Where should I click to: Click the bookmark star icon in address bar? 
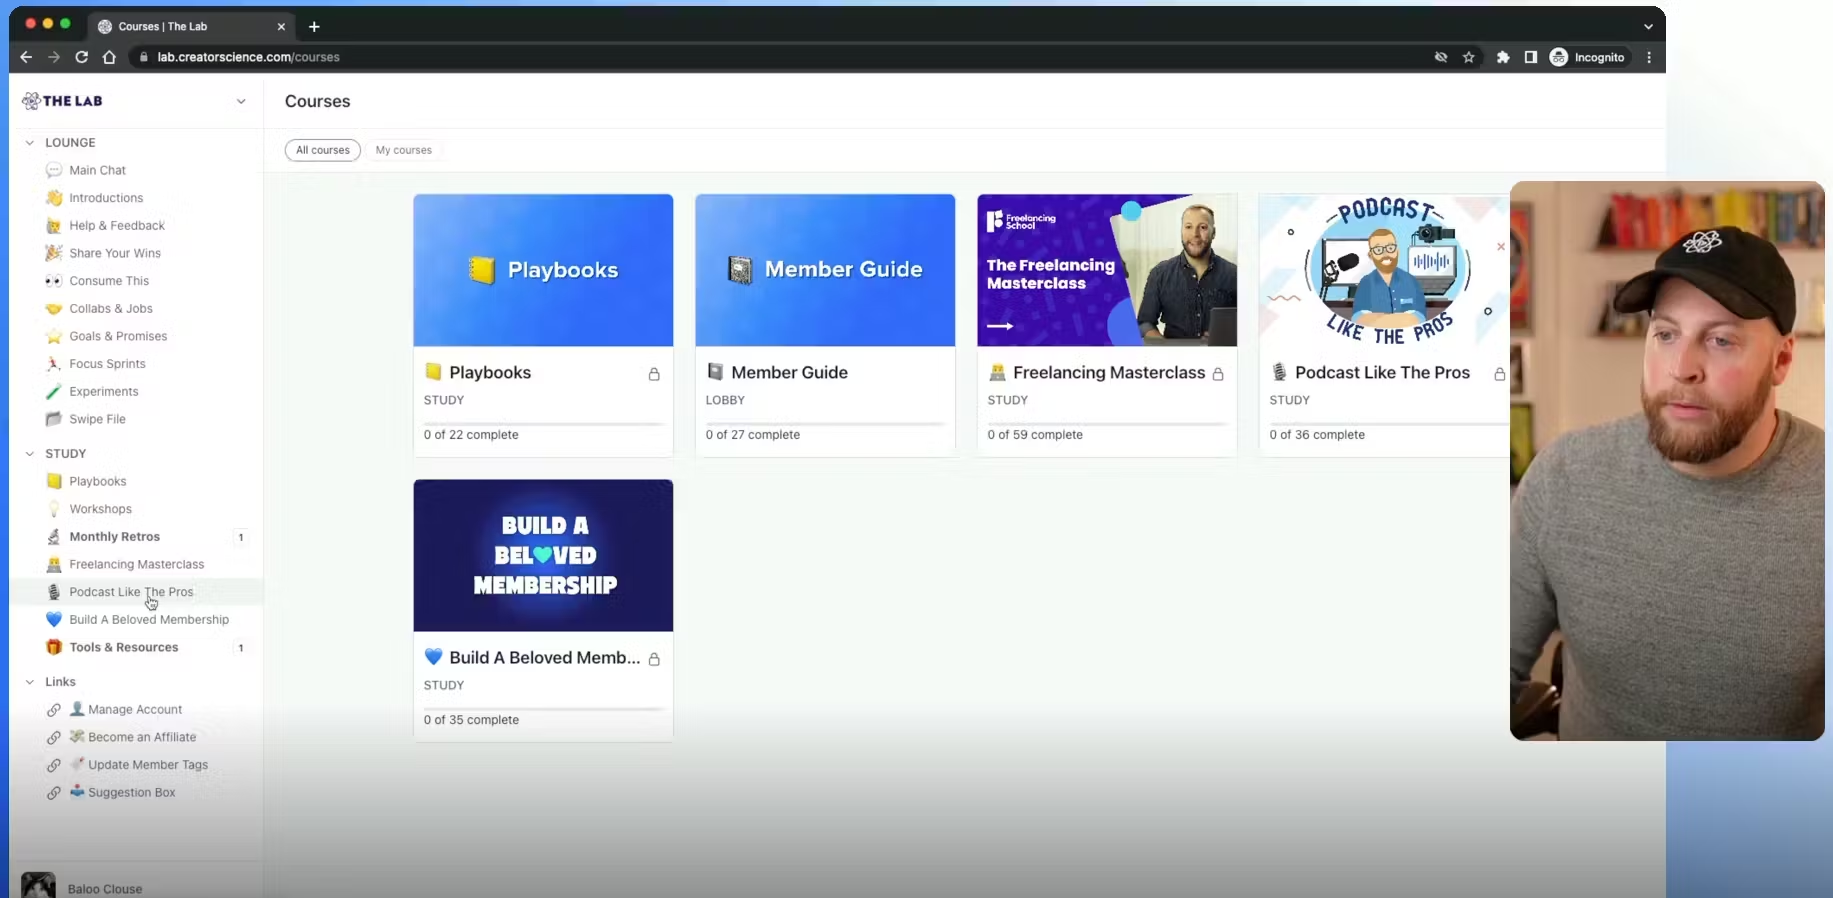[1468, 58]
